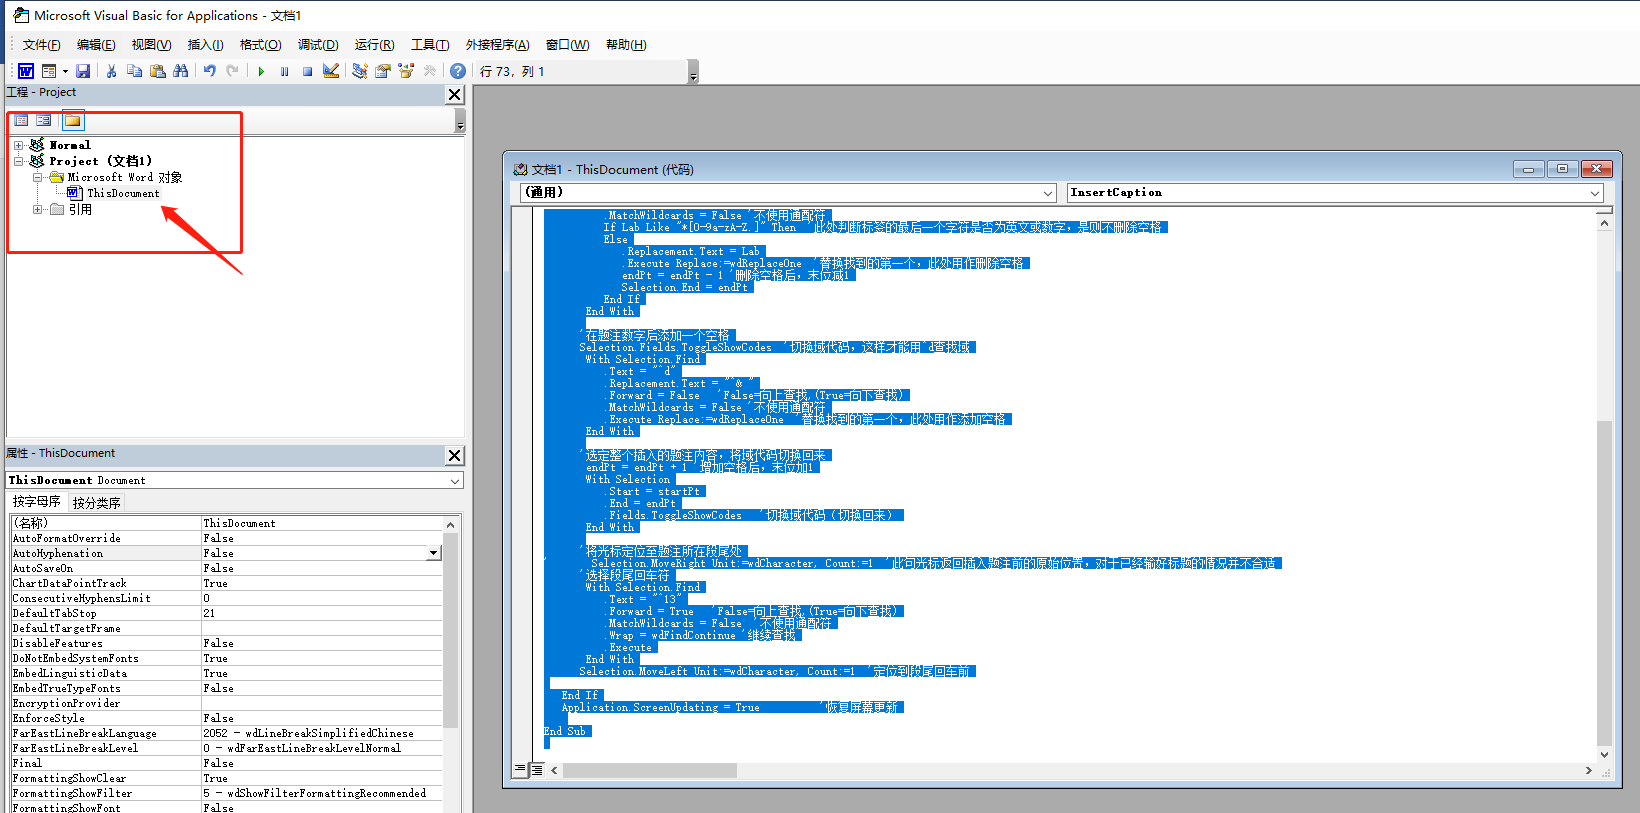Open the Project Explorer from the toolbar
The image size is (1640, 813).
(x=360, y=71)
